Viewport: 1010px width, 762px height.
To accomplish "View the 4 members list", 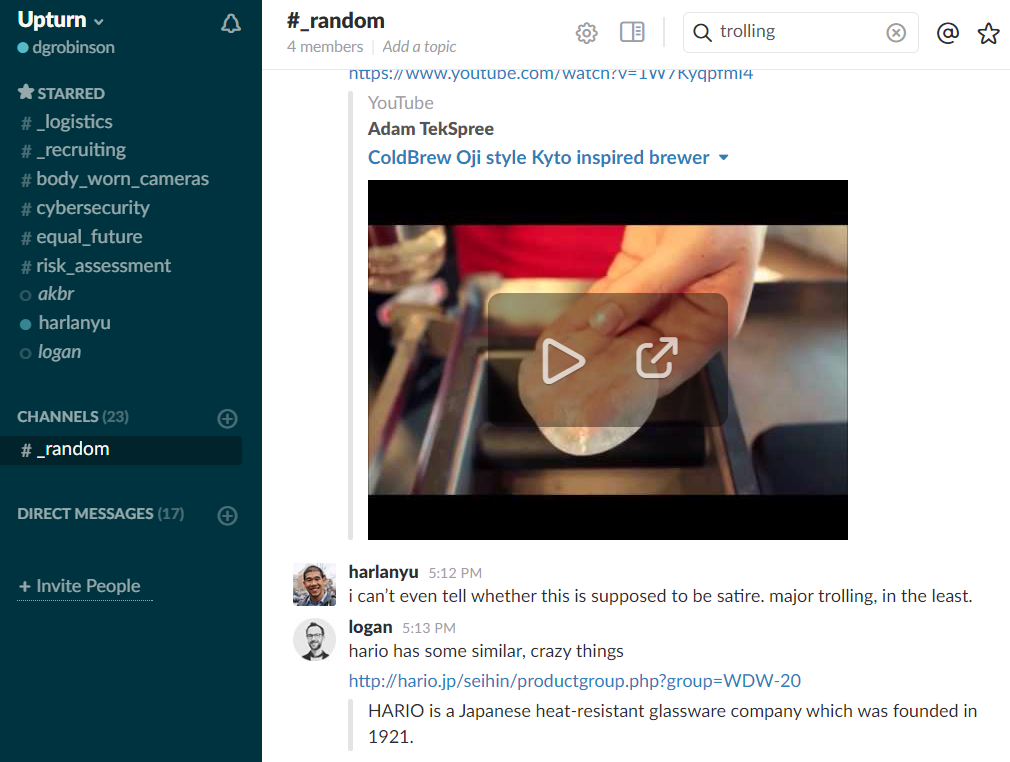I will [325, 47].
